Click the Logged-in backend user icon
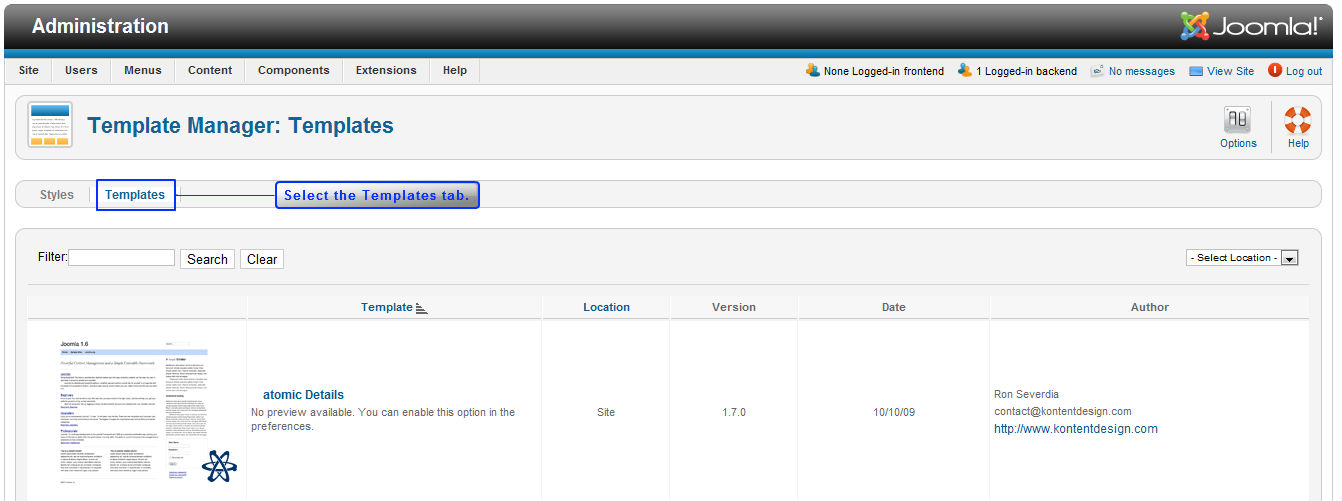The image size is (1342, 501). click(965, 70)
